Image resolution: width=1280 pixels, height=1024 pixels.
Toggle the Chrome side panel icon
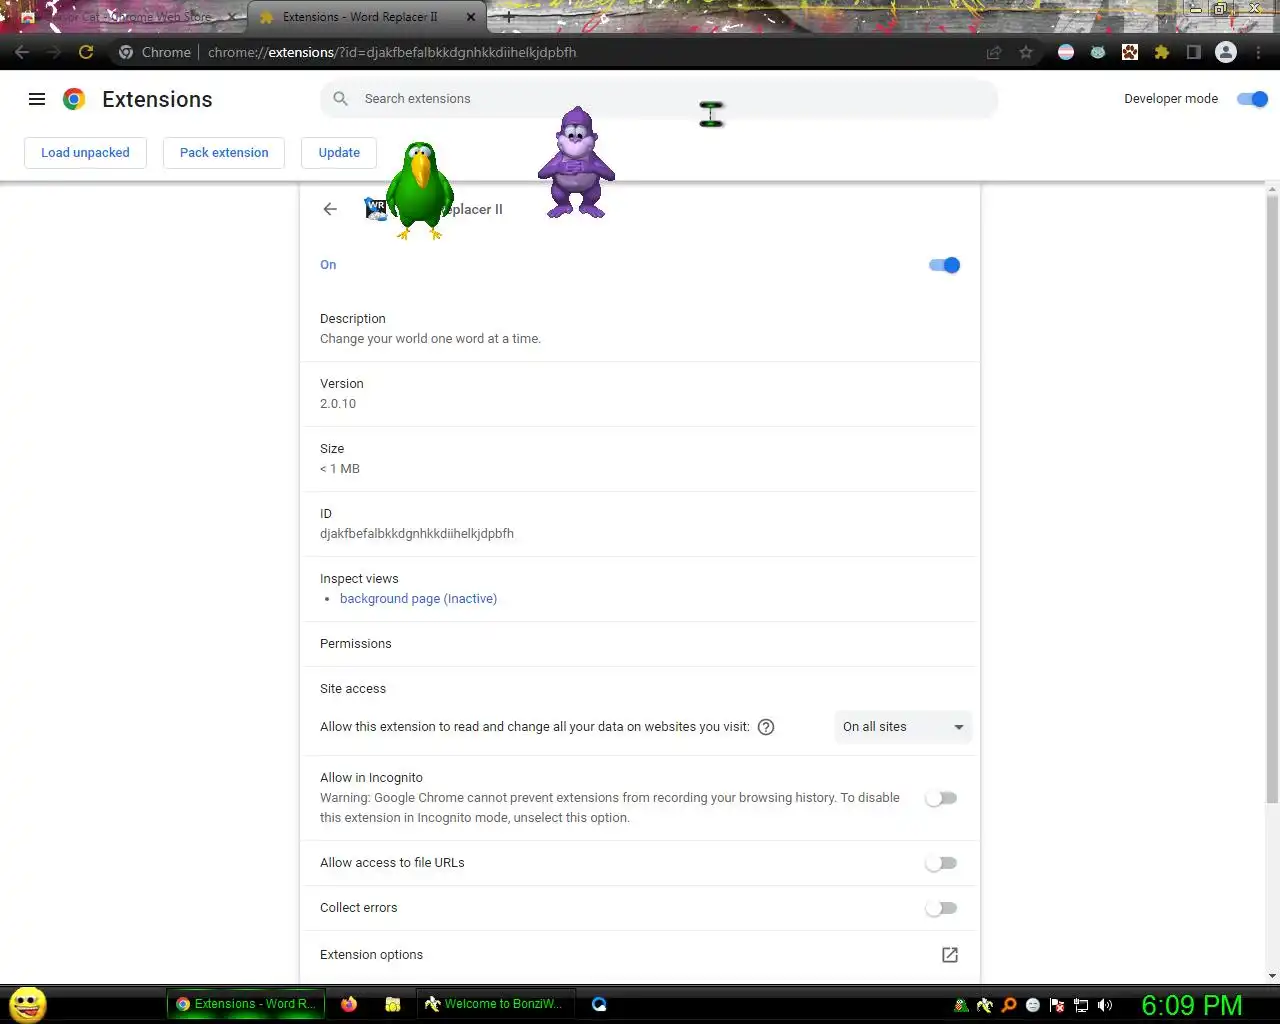click(1193, 52)
